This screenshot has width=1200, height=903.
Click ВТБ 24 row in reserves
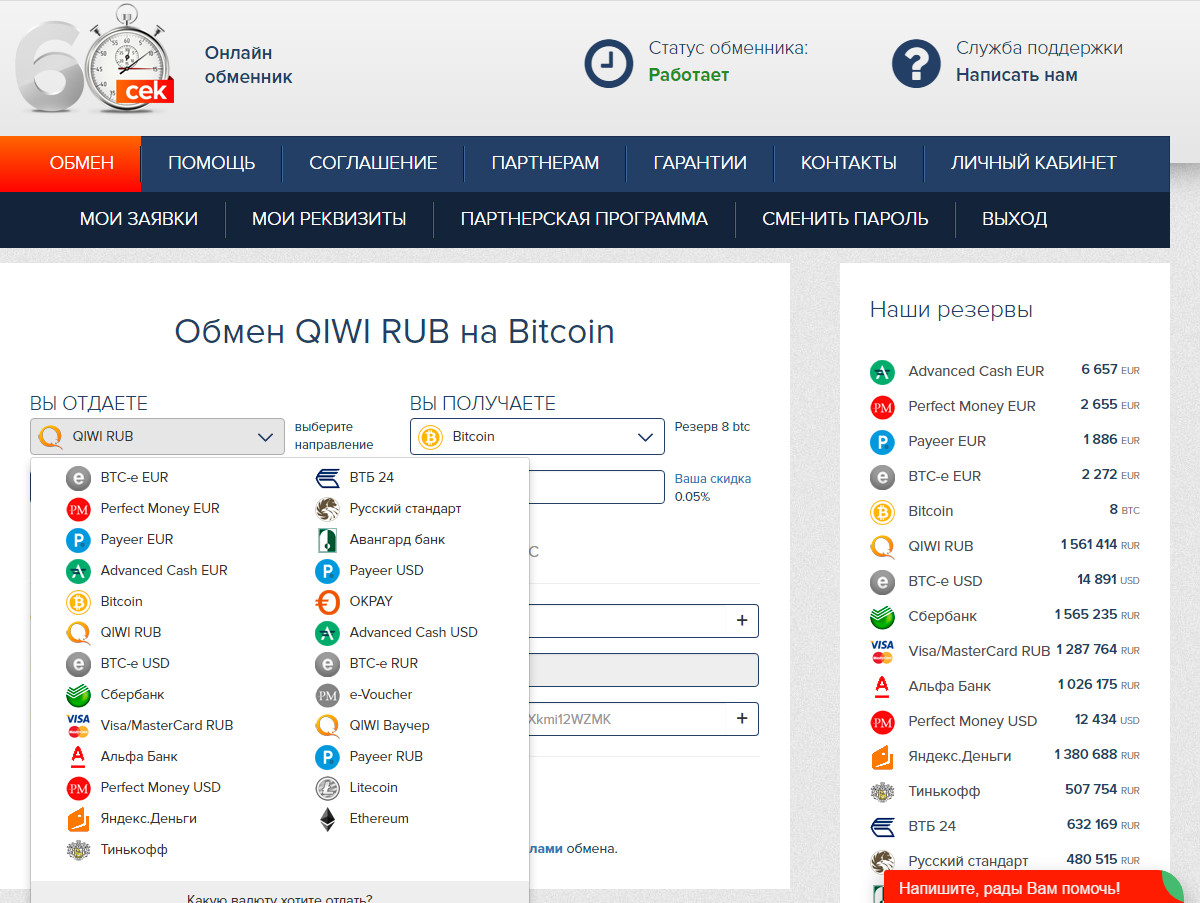[1004, 826]
